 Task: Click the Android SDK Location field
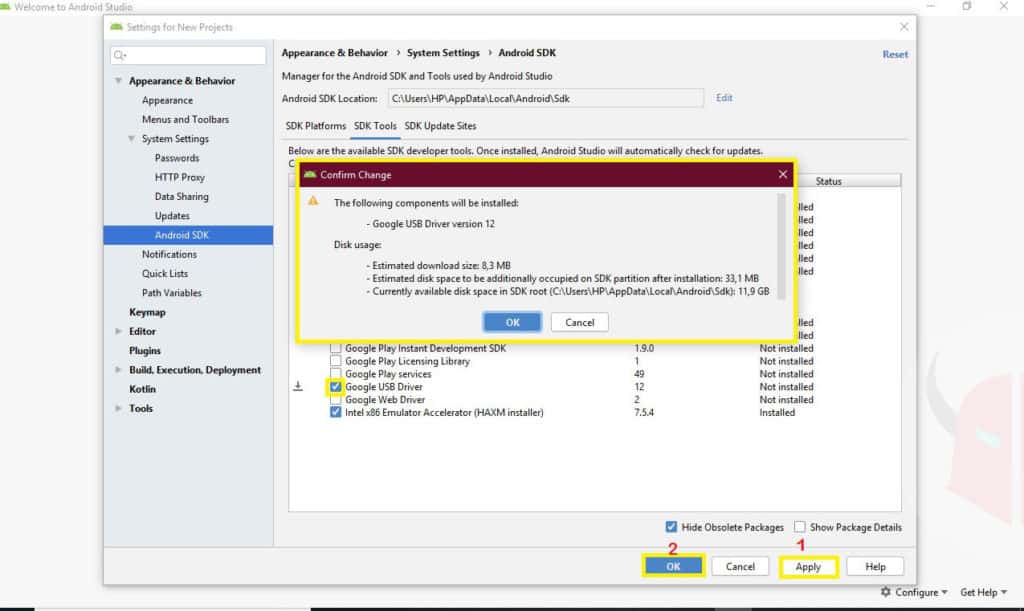coord(546,99)
